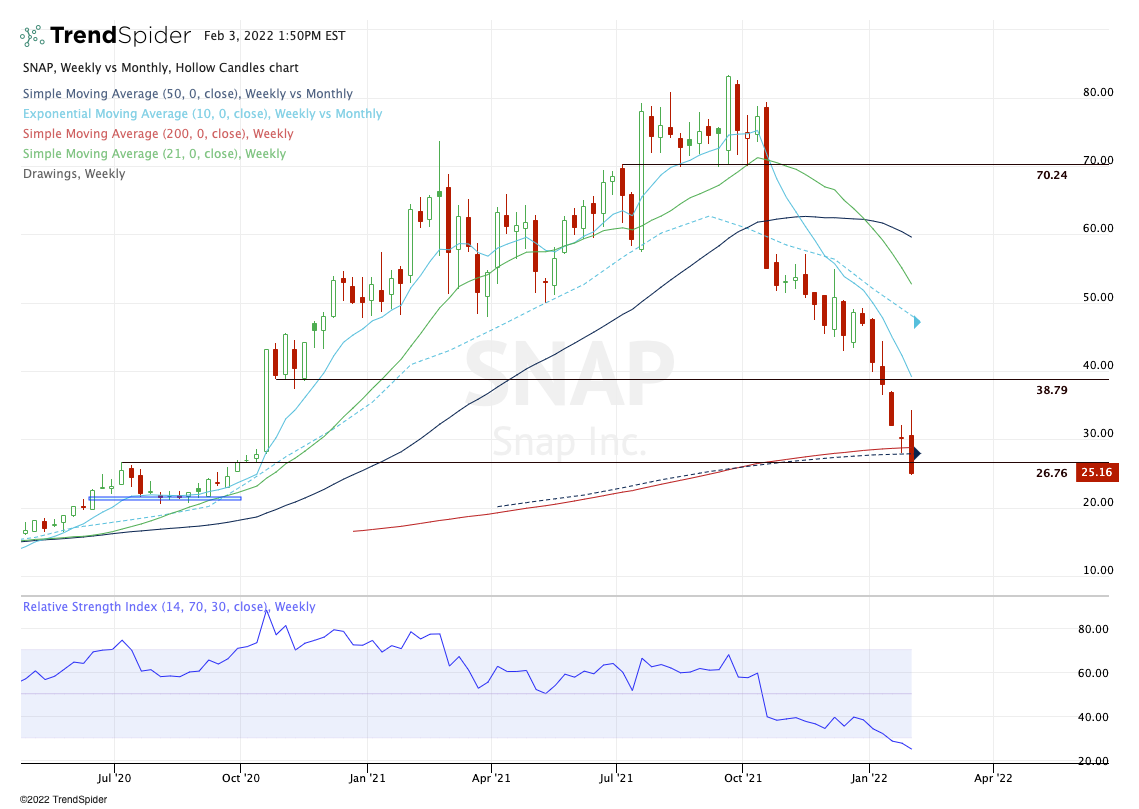
Task: Click the red 25.16 current price tag
Action: (x=1097, y=472)
